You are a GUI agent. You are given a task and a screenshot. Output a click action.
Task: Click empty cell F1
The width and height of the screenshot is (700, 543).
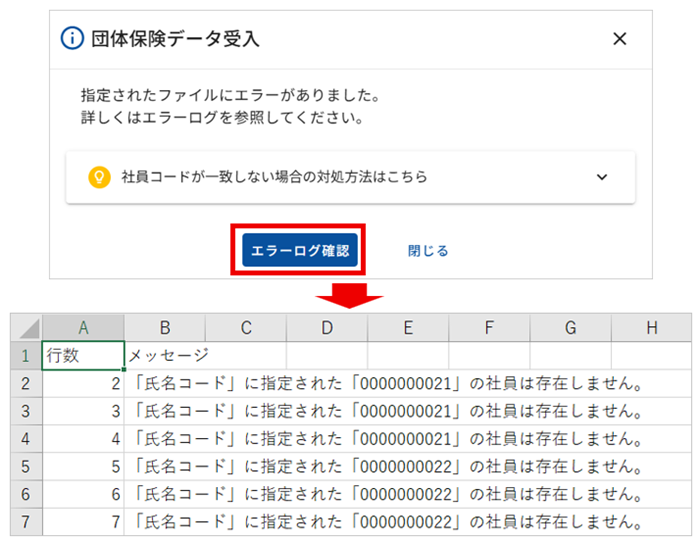pos(490,356)
